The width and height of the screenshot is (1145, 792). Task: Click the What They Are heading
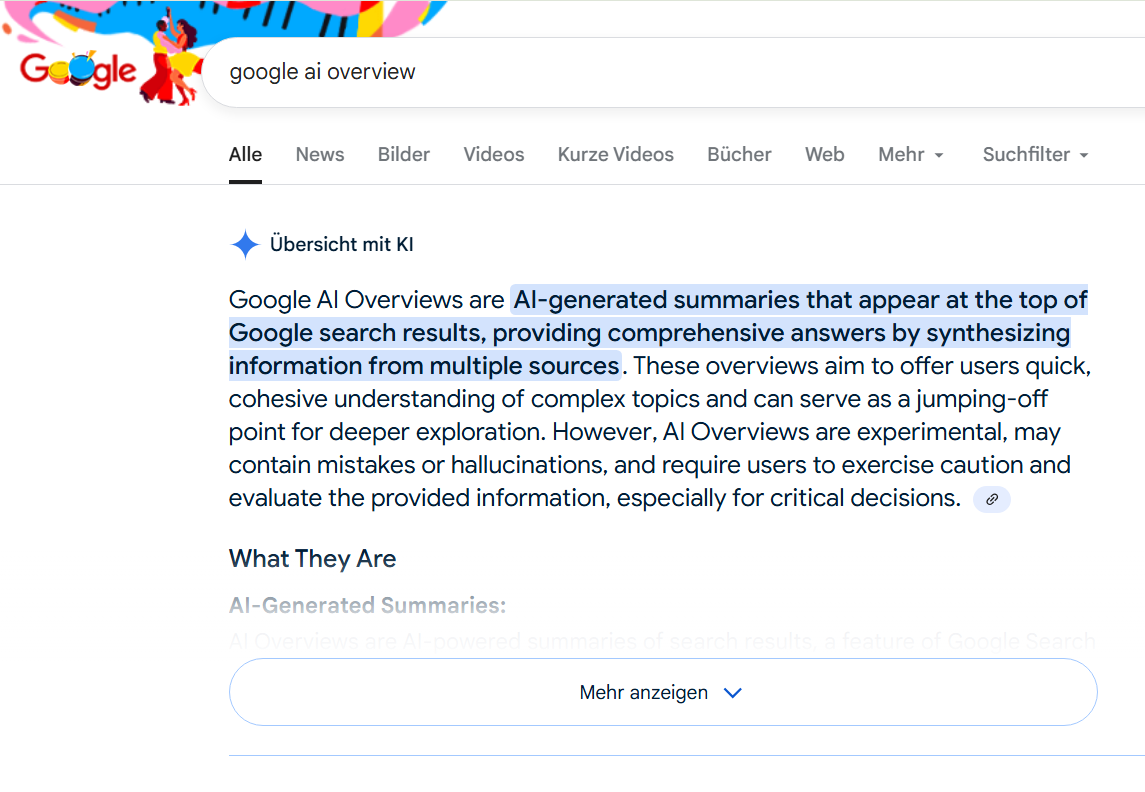click(313, 559)
